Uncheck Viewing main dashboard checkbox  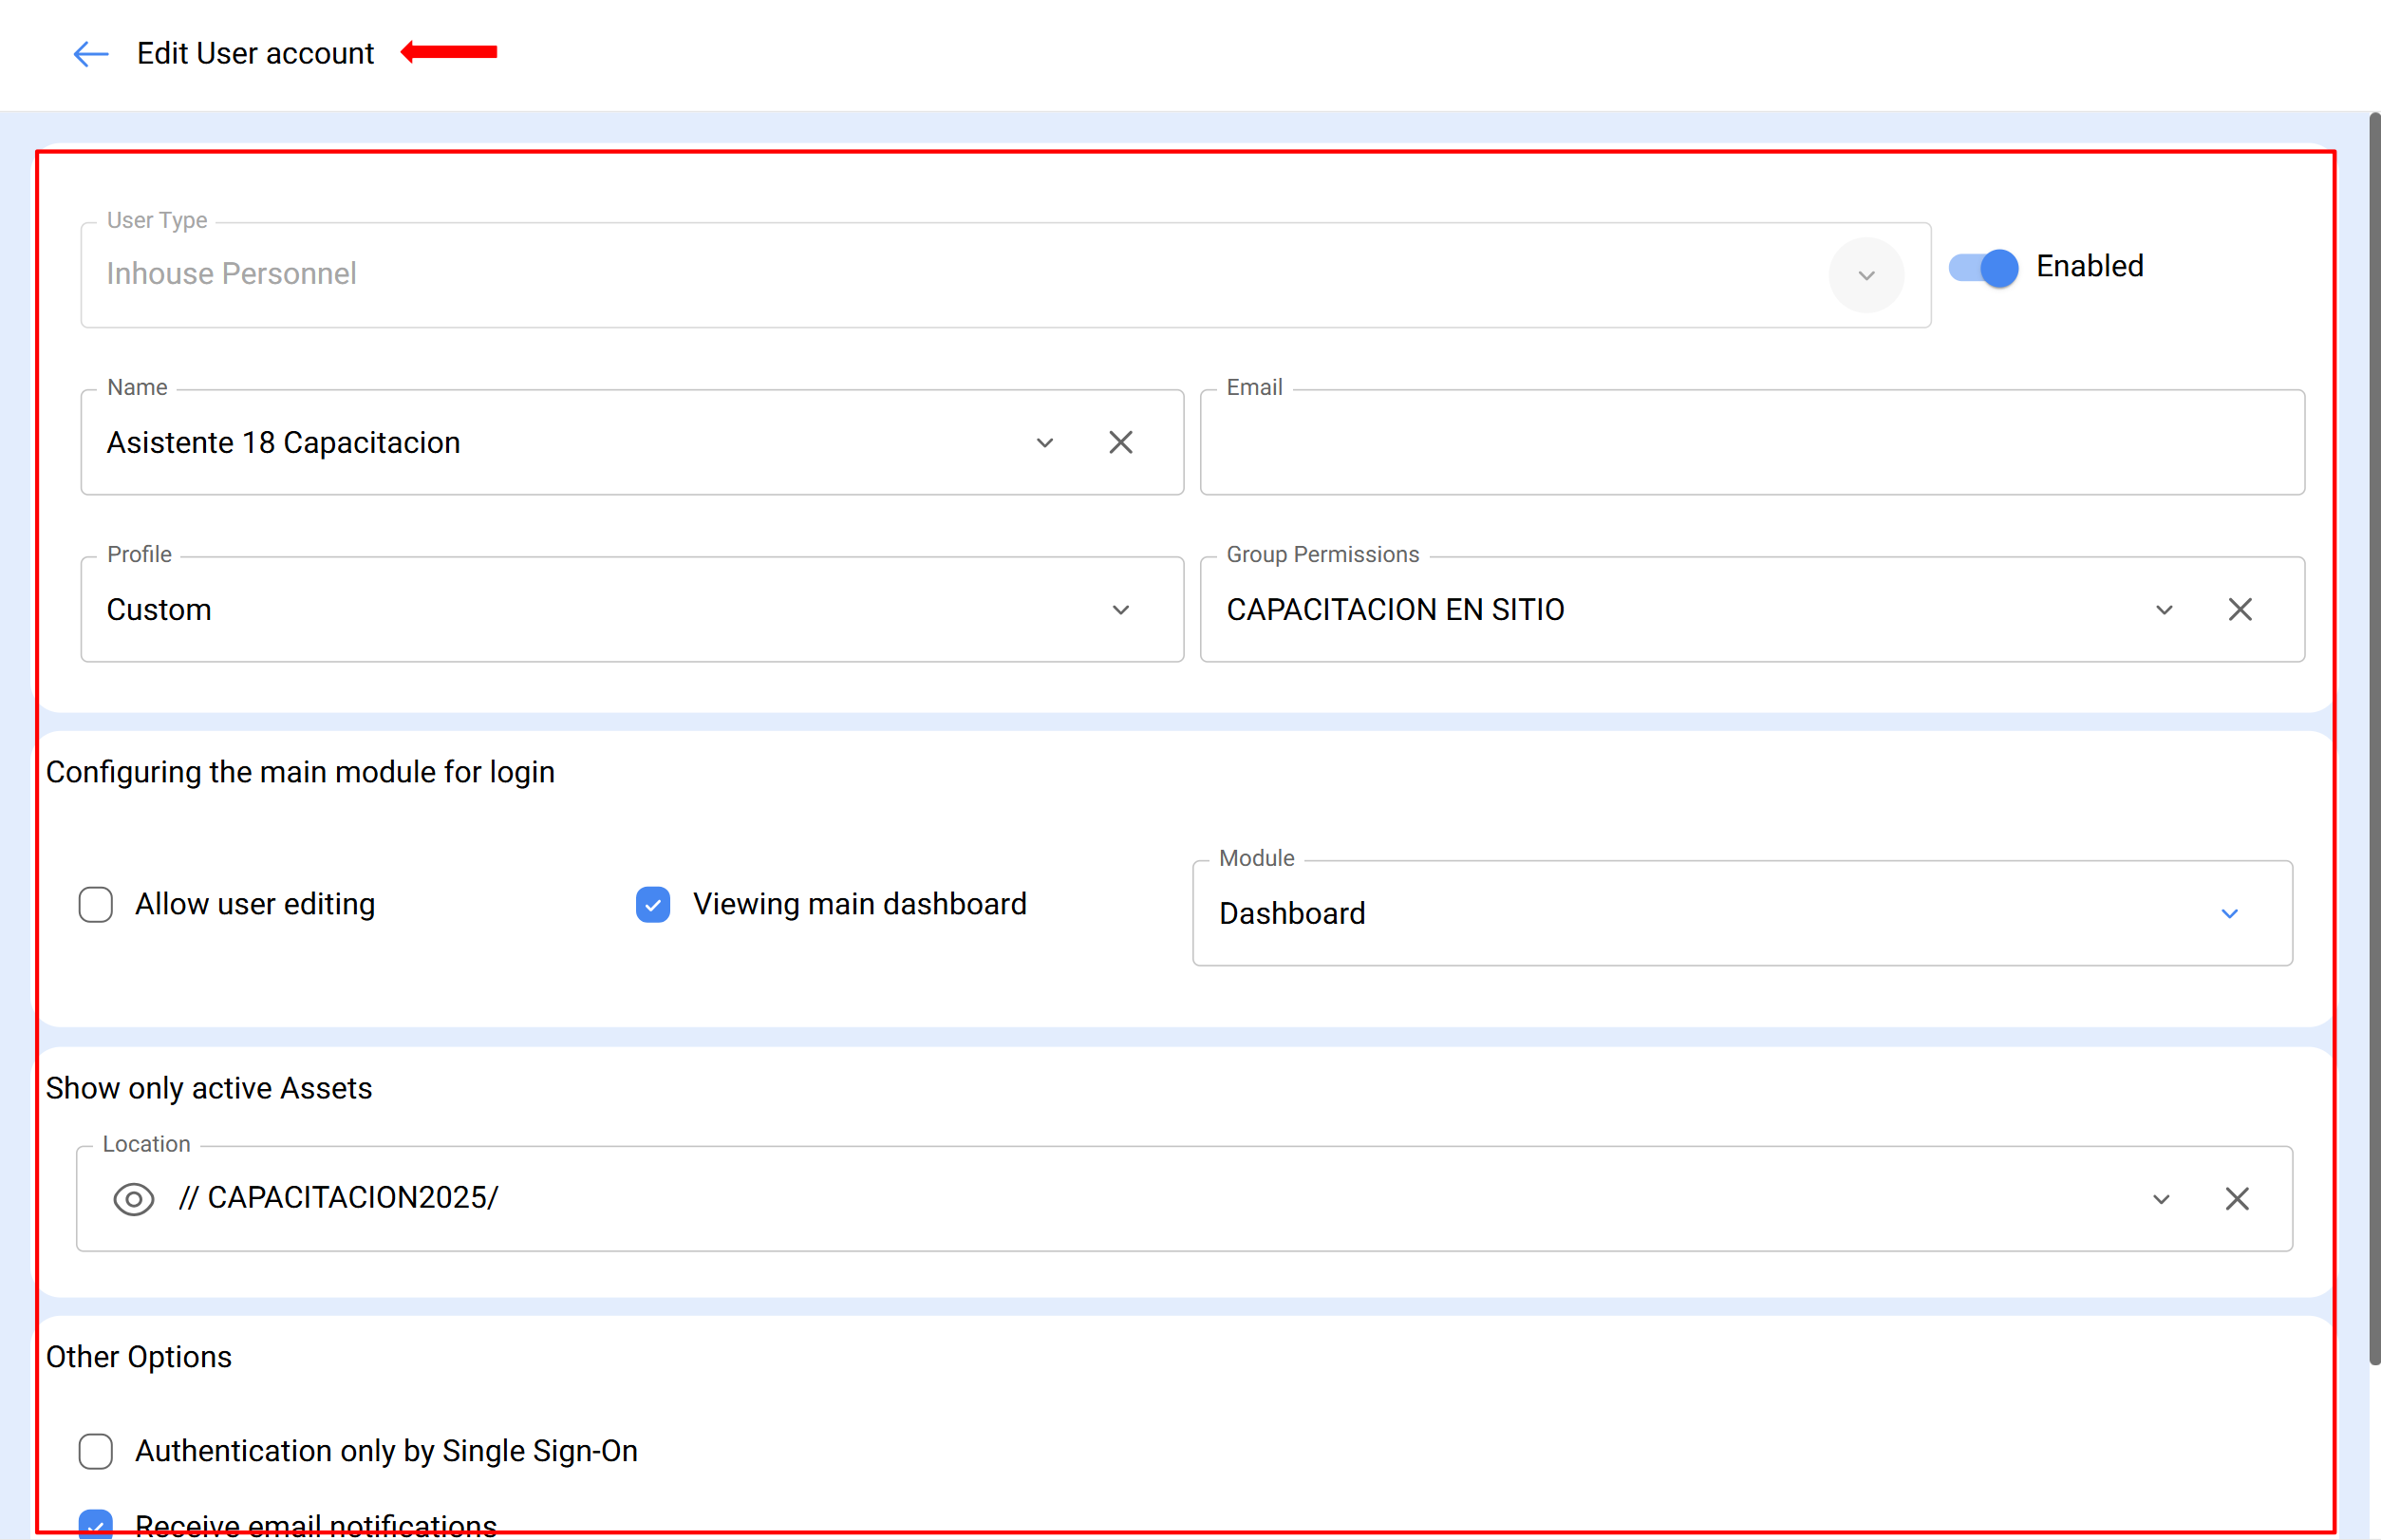click(x=653, y=904)
